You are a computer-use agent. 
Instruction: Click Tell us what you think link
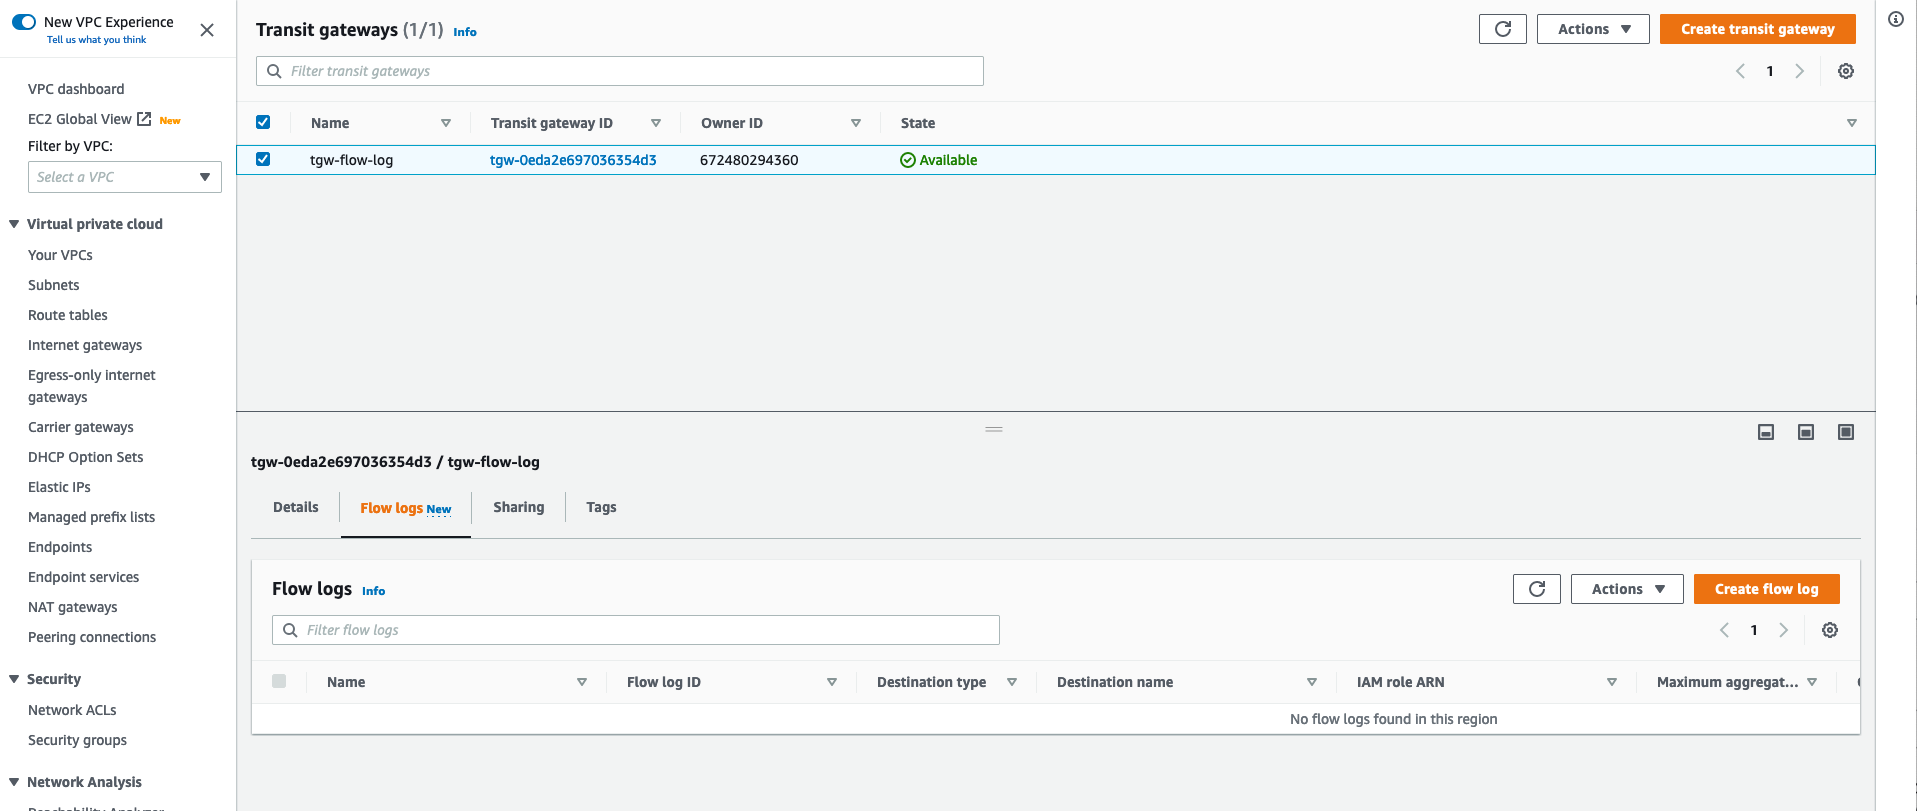click(96, 40)
